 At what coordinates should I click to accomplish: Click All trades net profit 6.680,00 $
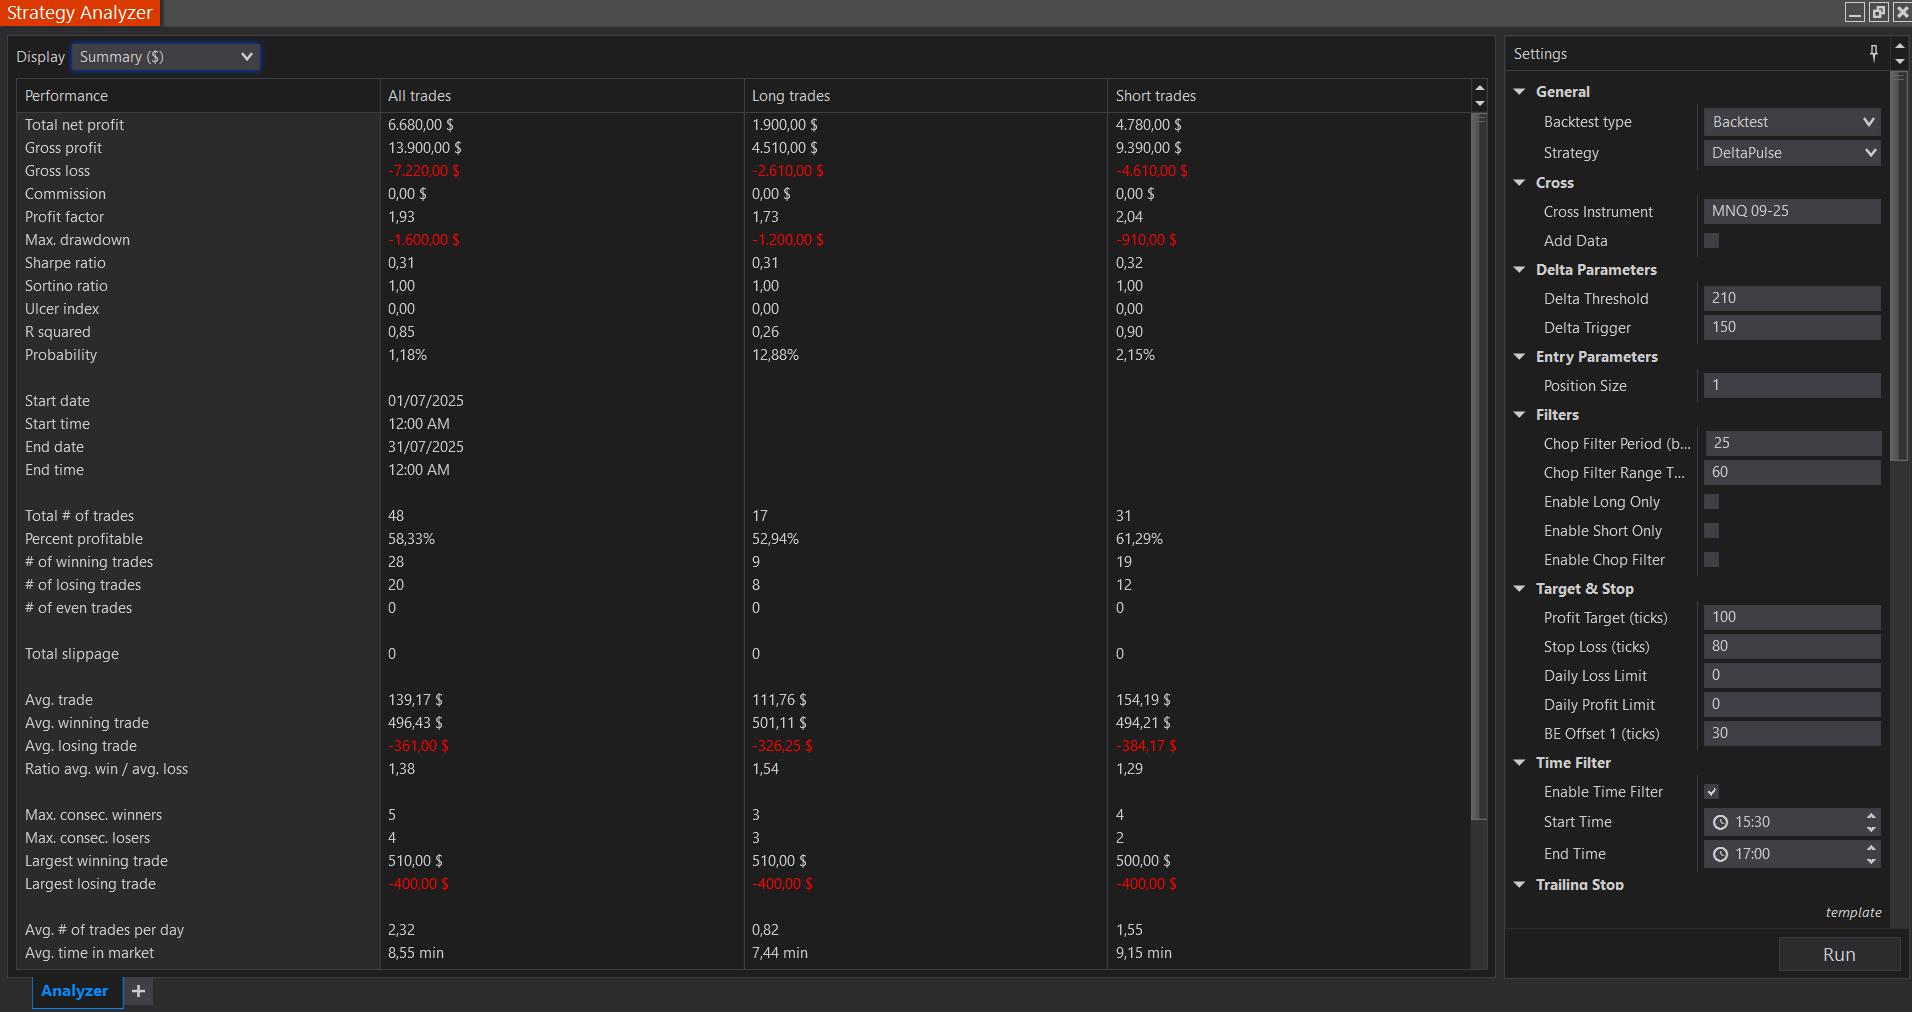tap(421, 125)
